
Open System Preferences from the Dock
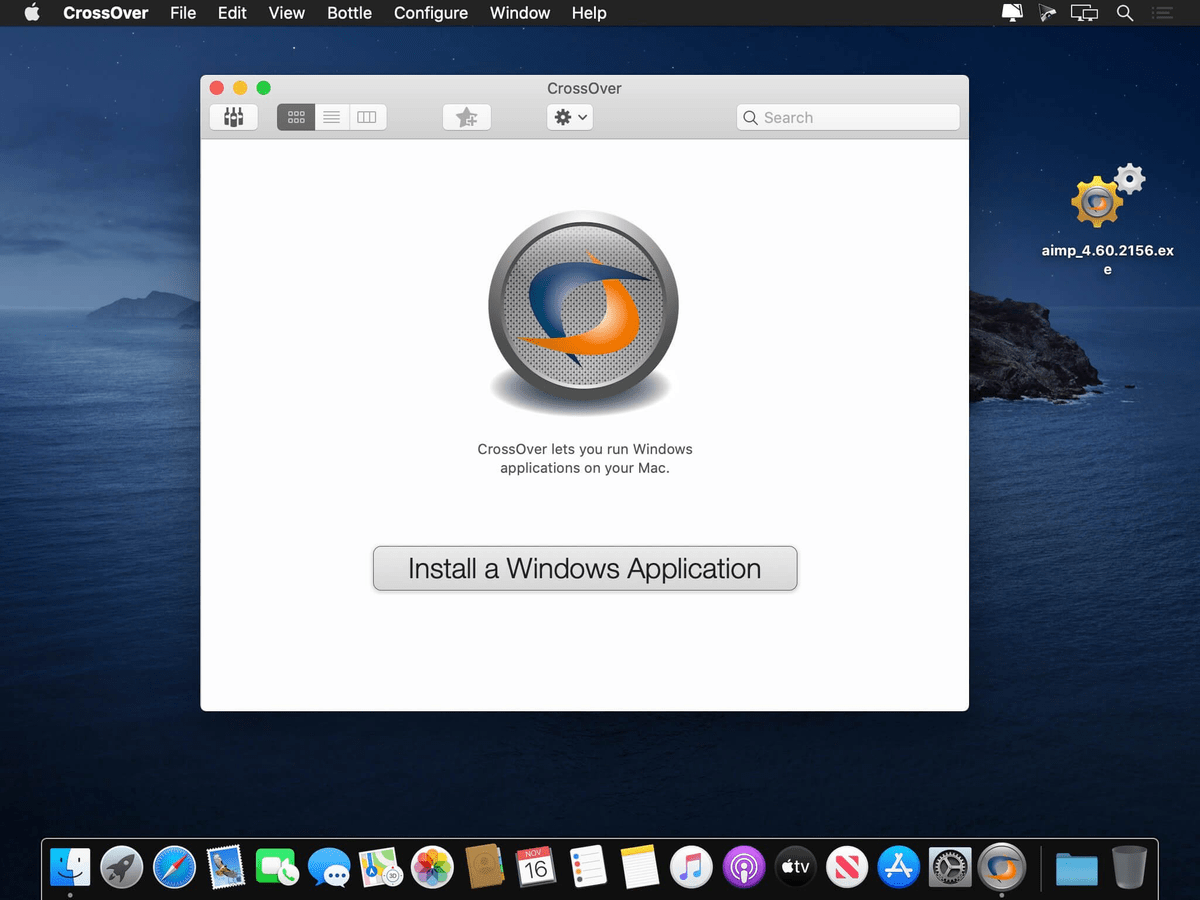tap(950, 866)
